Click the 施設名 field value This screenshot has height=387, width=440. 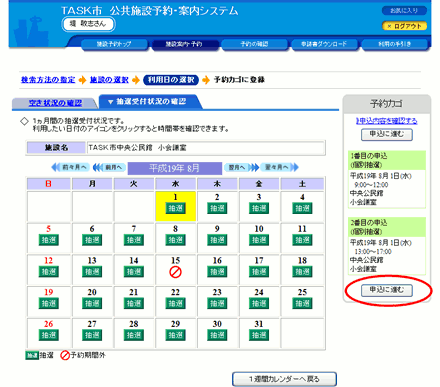click(206, 148)
